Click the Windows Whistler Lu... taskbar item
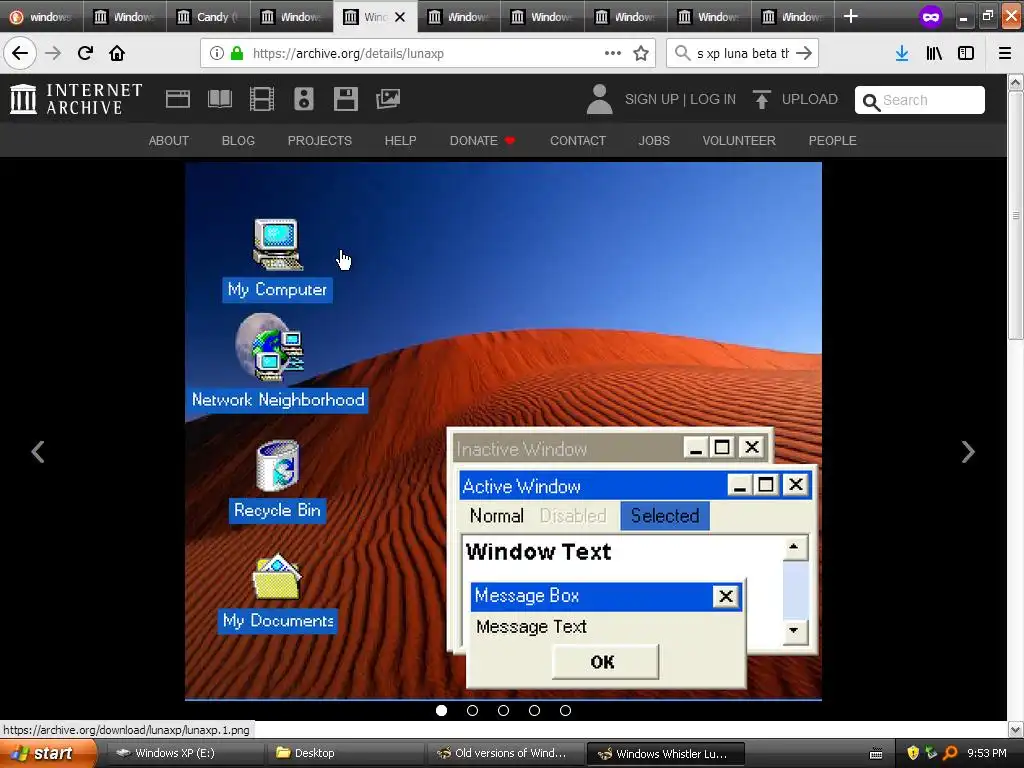The image size is (1024, 768). (x=665, y=754)
